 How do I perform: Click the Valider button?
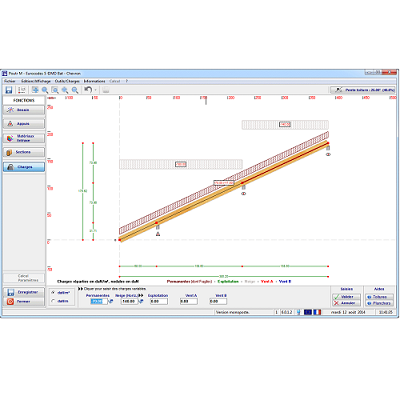(346, 296)
